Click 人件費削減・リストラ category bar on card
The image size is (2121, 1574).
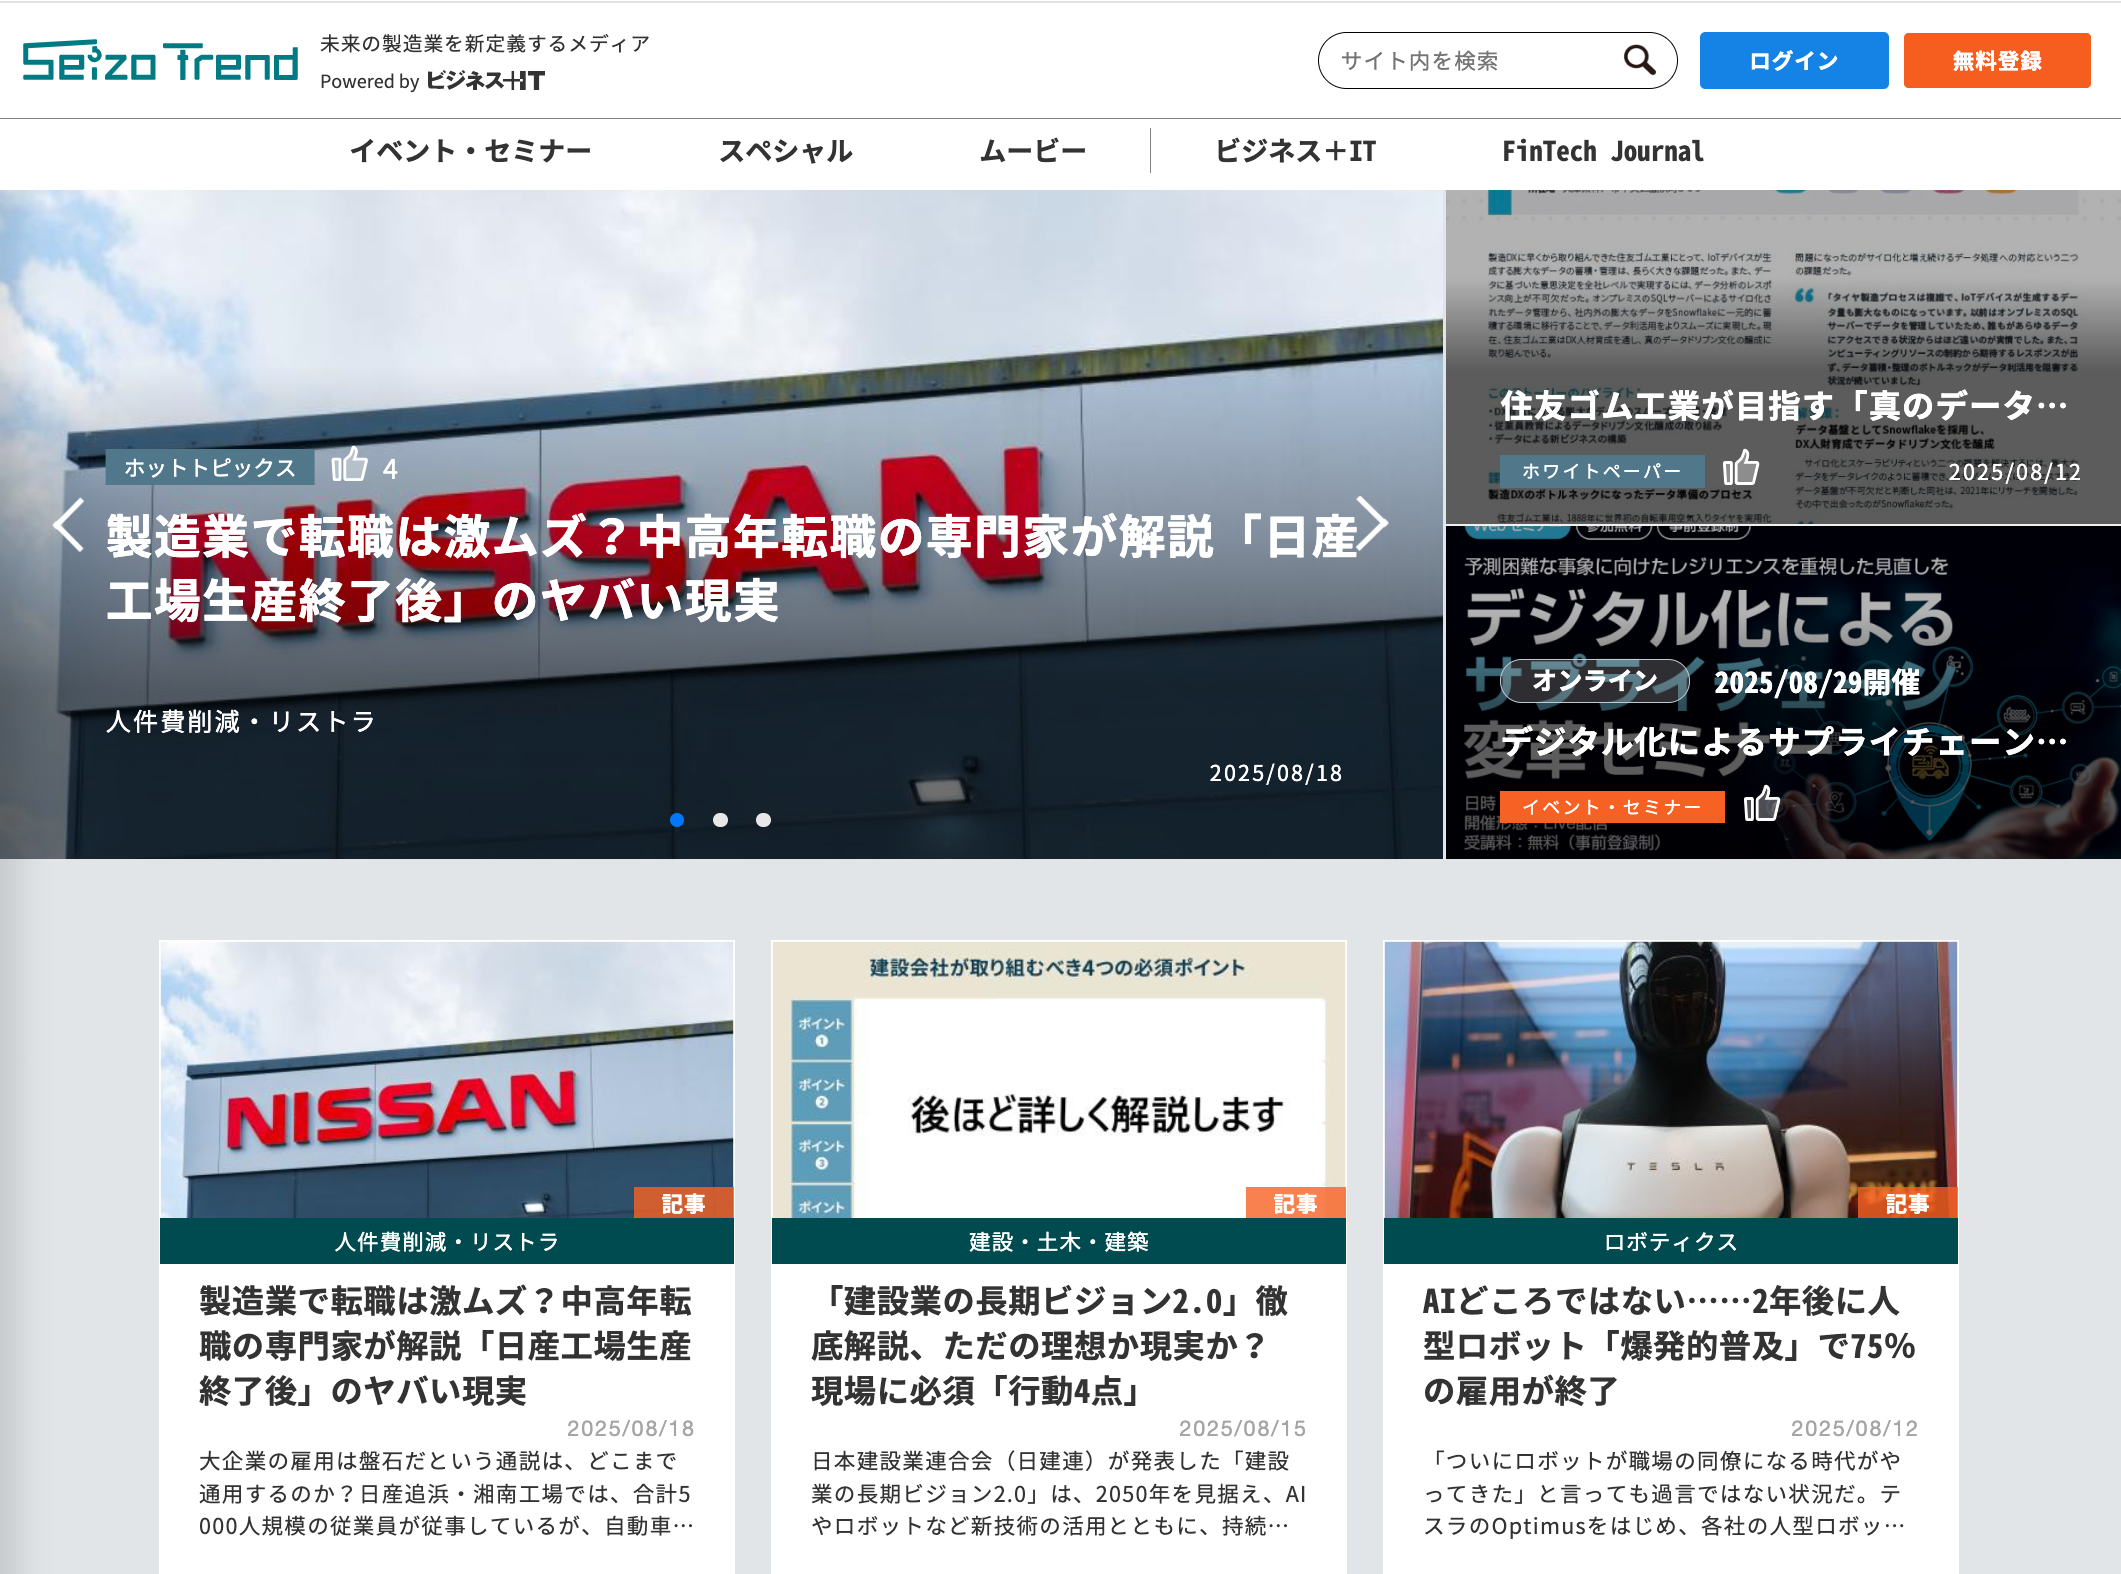click(447, 1241)
